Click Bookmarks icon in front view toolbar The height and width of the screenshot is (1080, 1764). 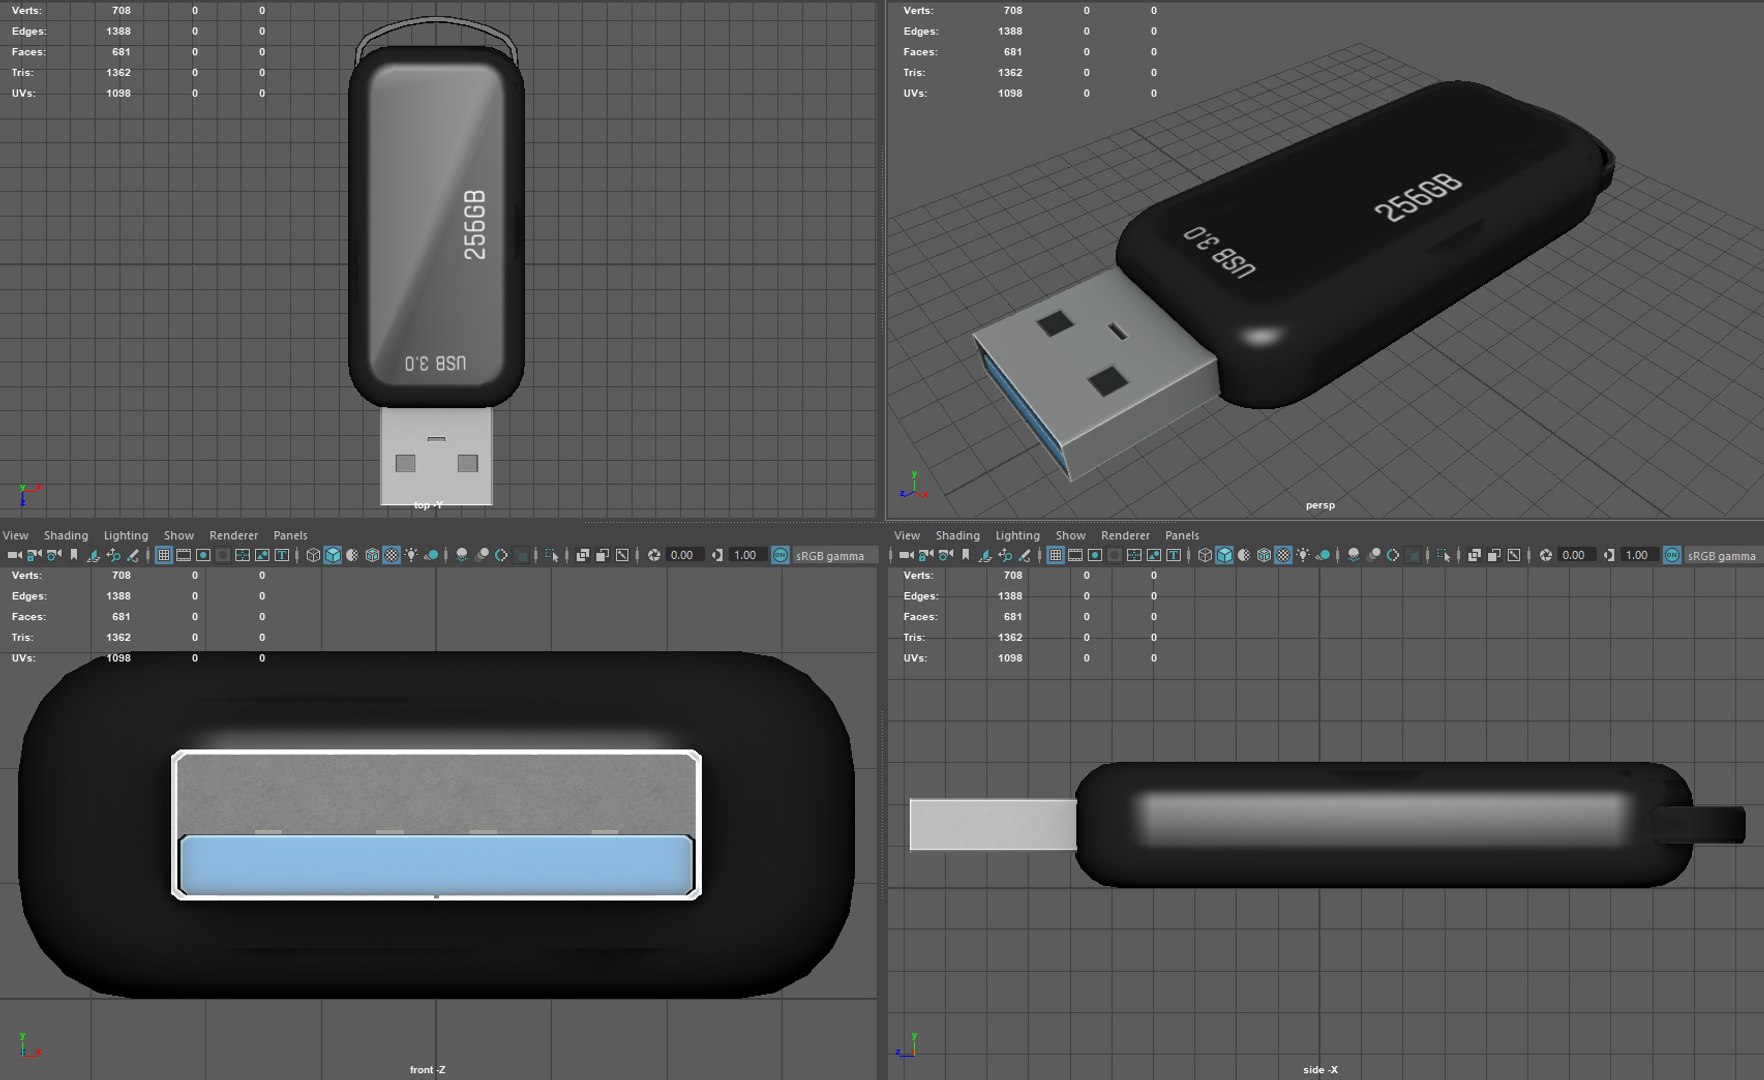[x=74, y=555]
